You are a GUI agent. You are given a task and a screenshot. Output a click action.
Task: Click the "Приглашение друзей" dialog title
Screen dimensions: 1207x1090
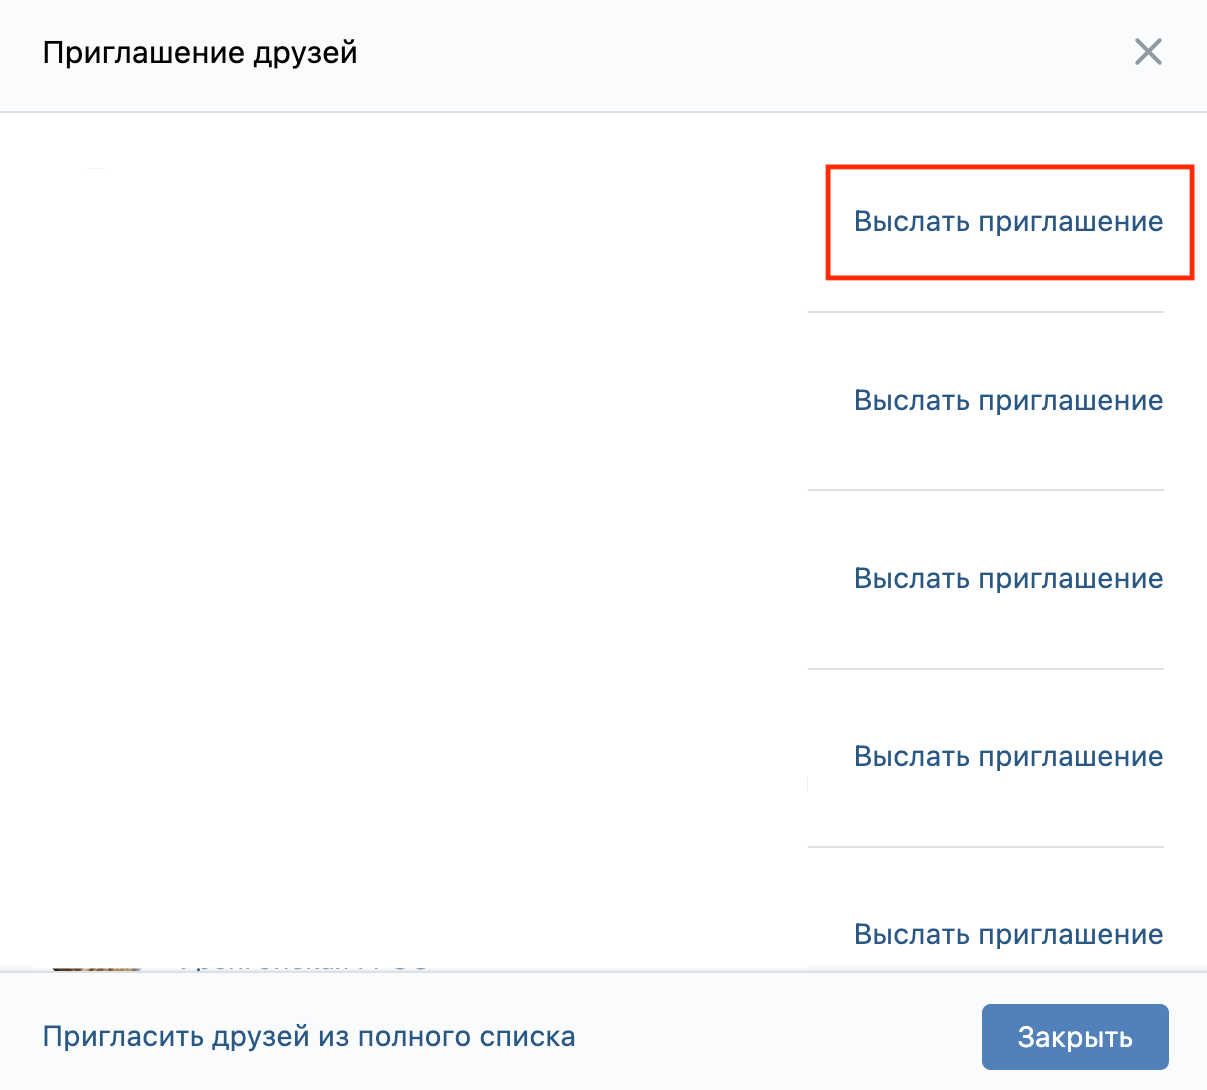pyautogui.click(x=200, y=53)
